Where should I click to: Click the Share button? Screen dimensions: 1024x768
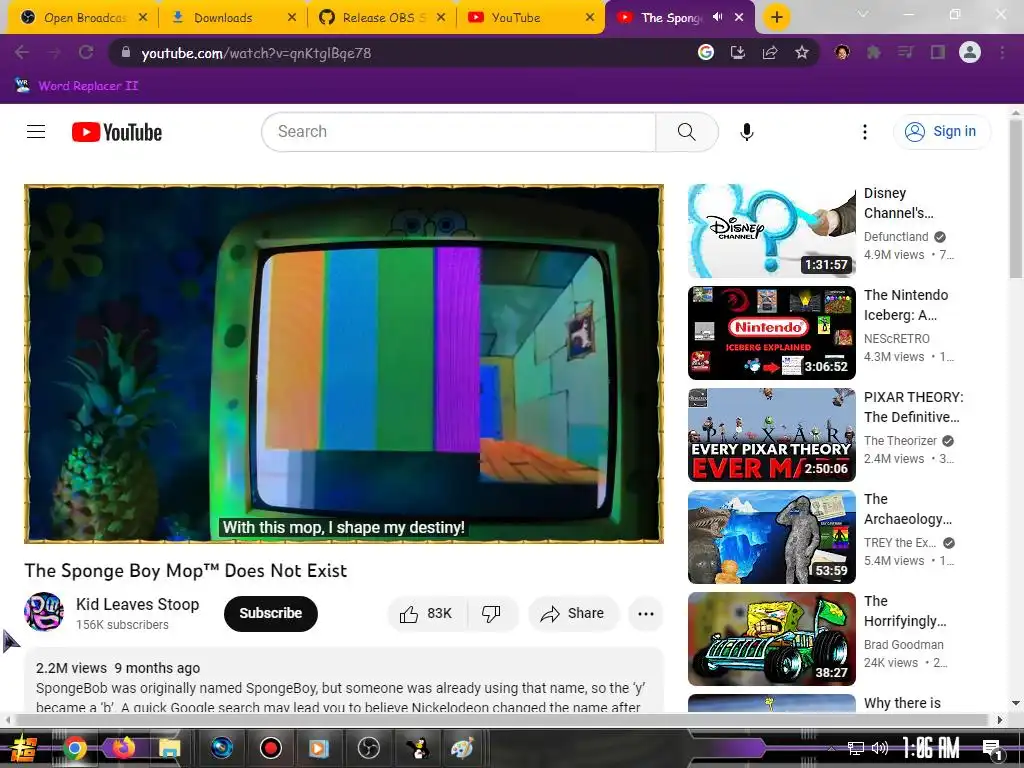pos(573,613)
